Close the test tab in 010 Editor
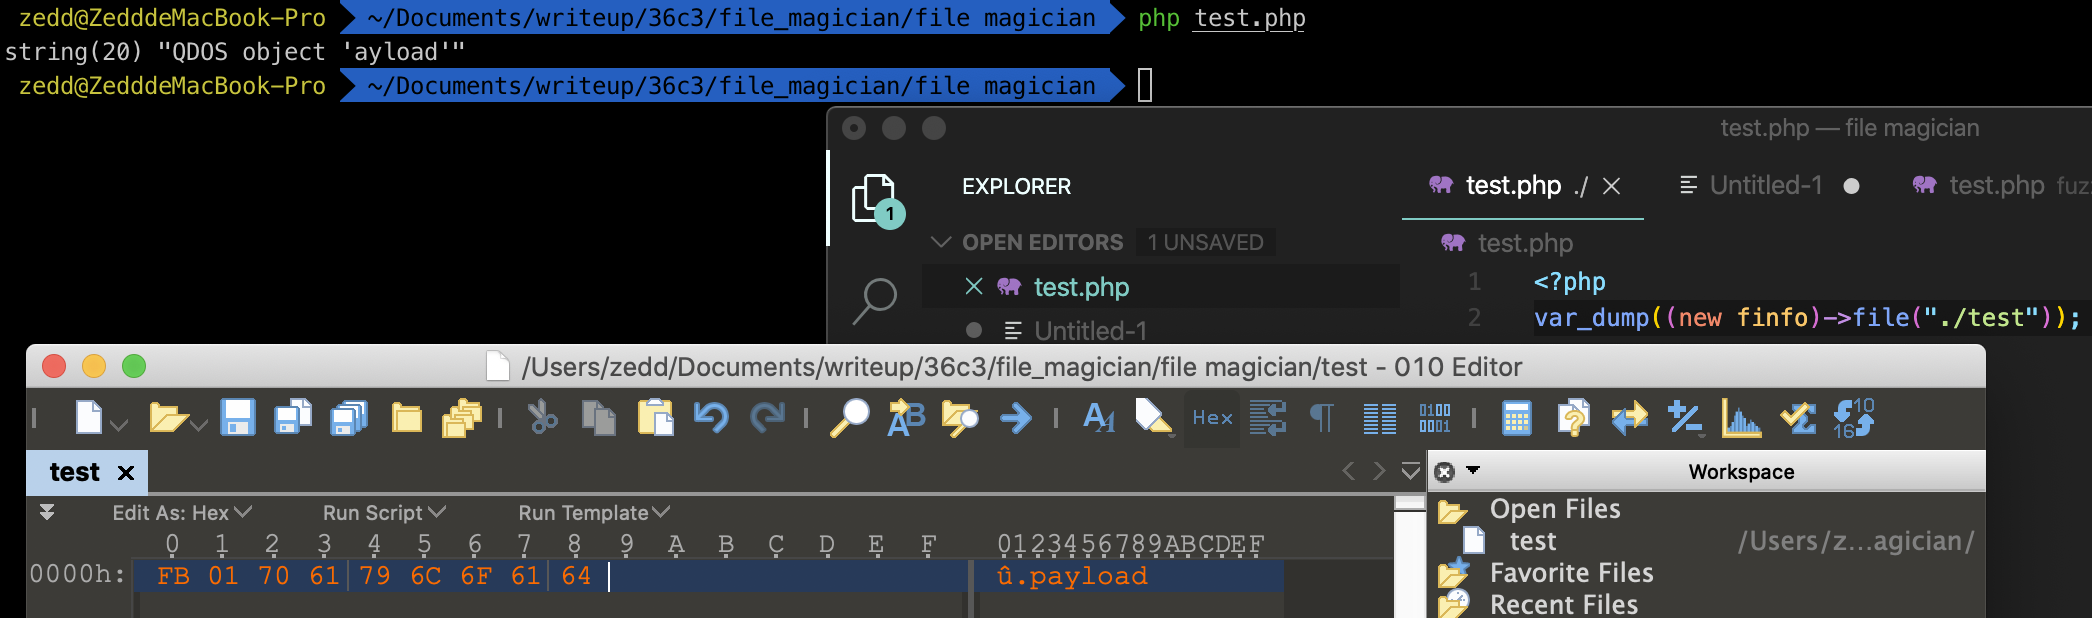The image size is (2092, 618). (x=126, y=473)
